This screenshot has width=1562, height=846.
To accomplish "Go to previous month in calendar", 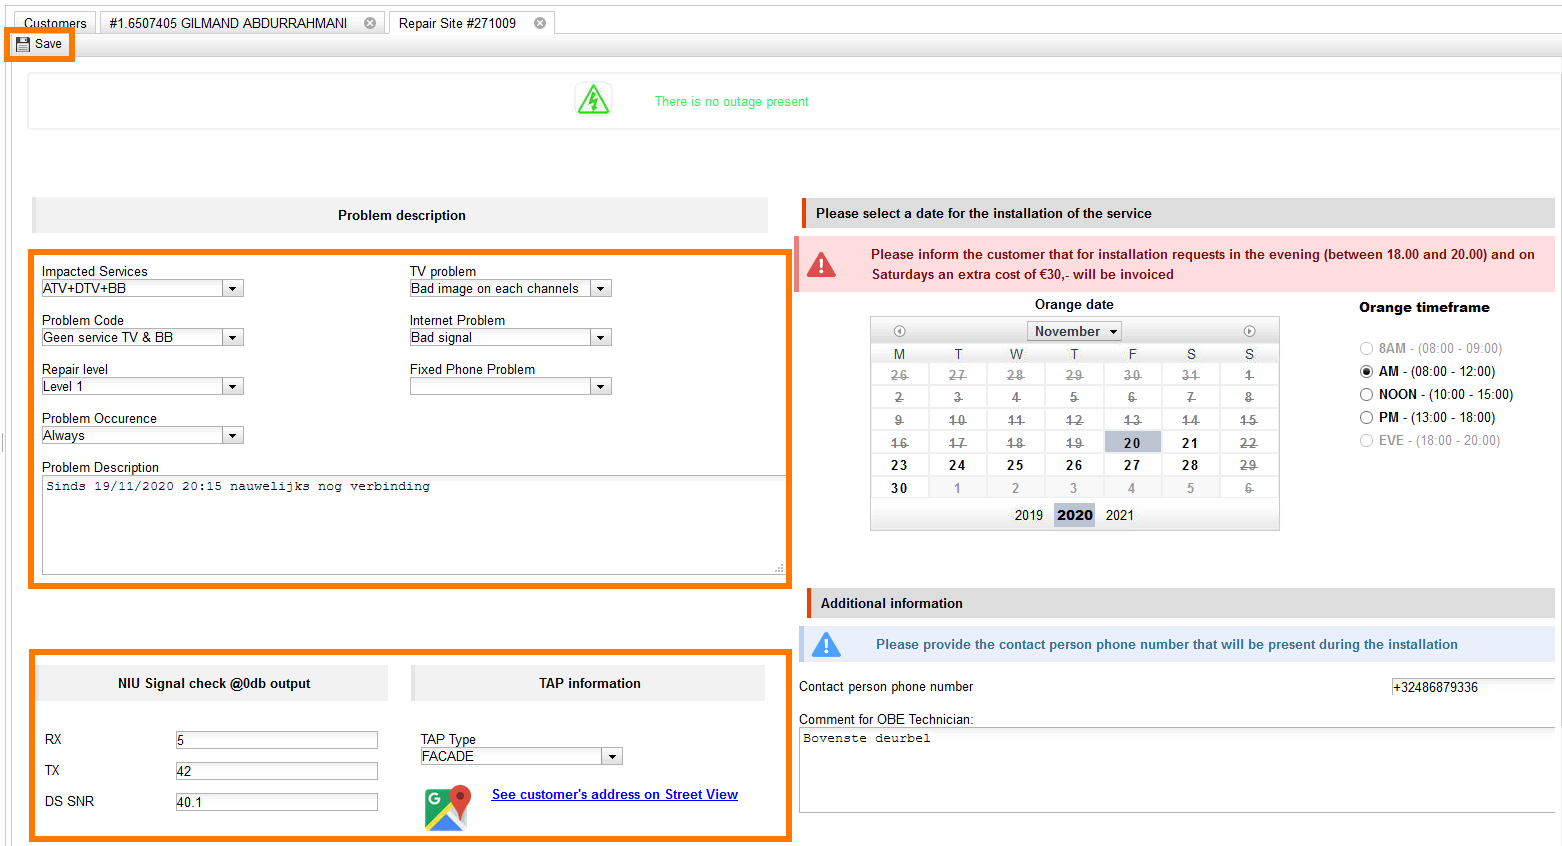I will (899, 331).
